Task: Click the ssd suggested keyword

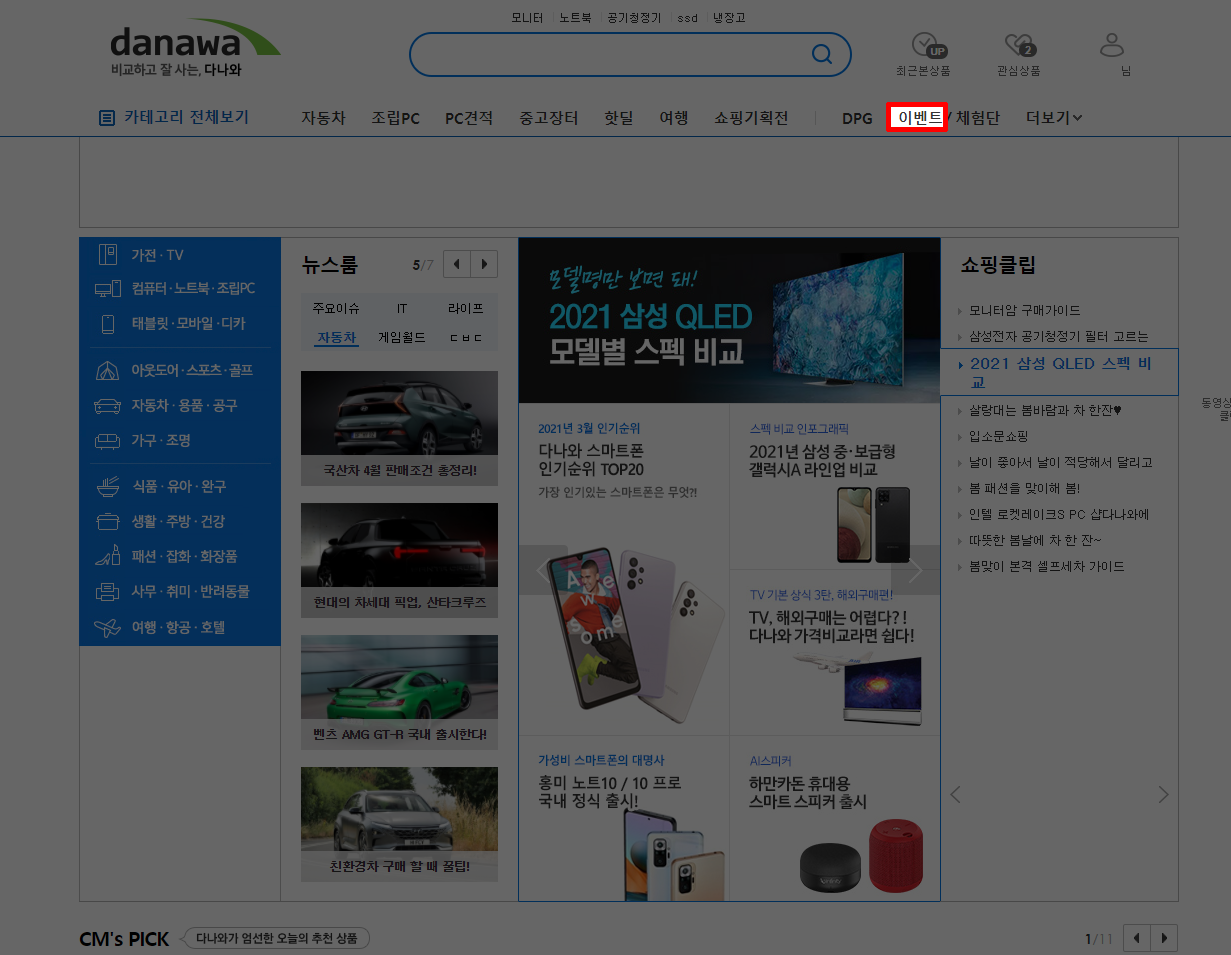Action: point(687,18)
